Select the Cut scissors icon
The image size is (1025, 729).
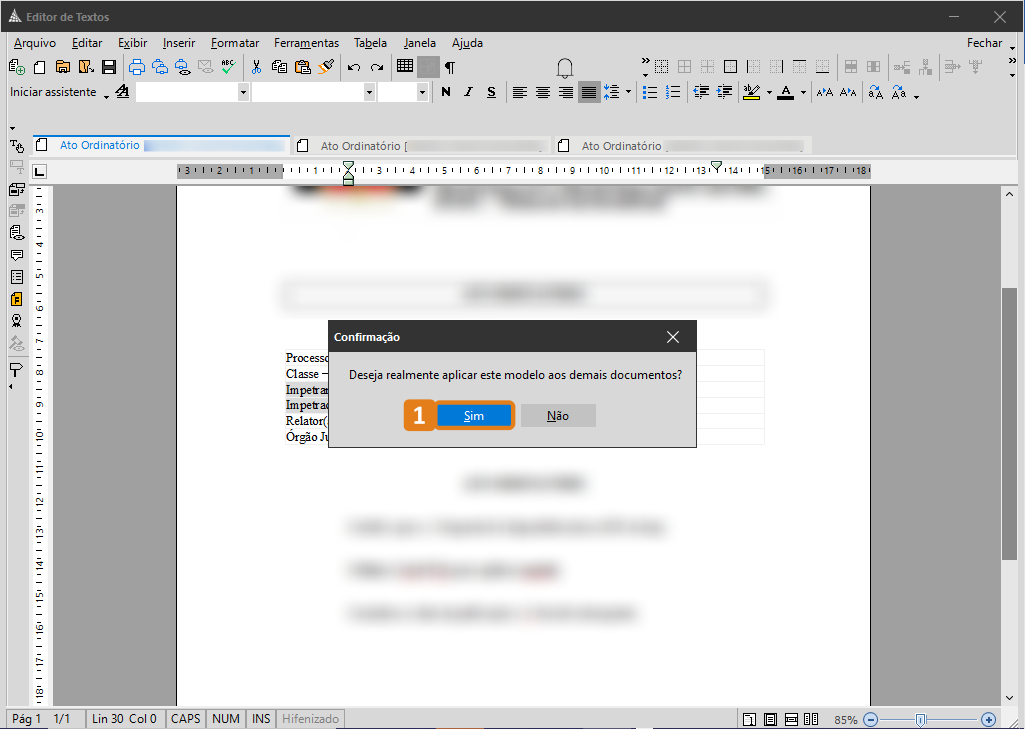pyautogui.click(x=256, y=67)
